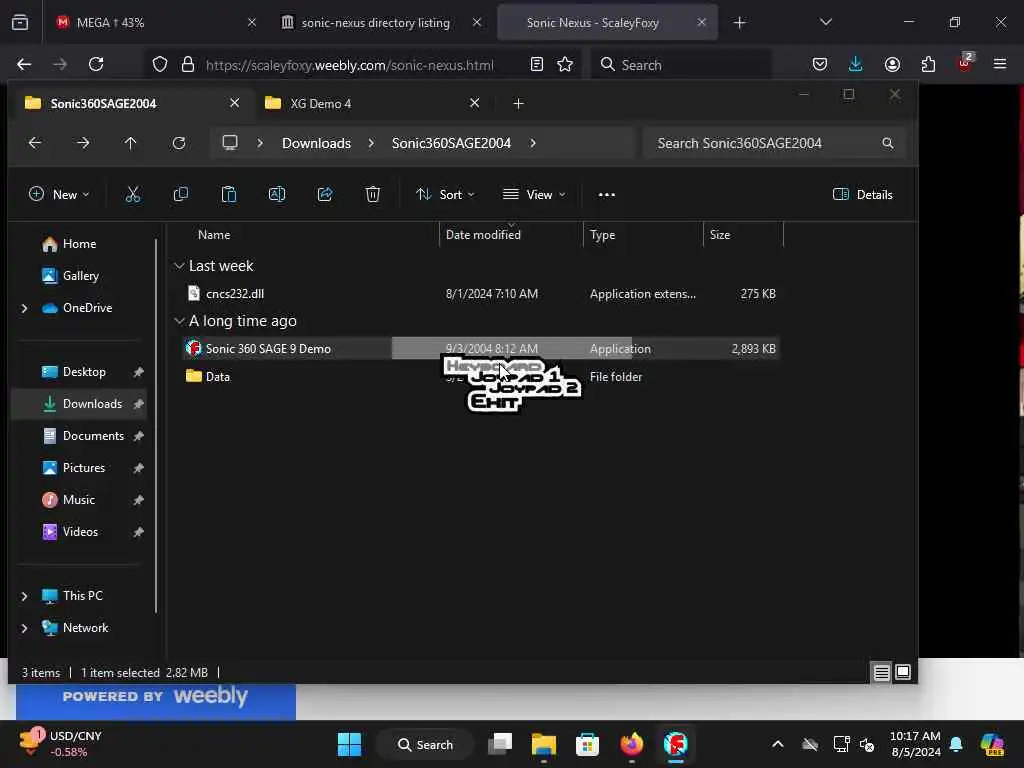Expand the This PC tree node
Viewport: 1024px width, 768px height.
25,596
